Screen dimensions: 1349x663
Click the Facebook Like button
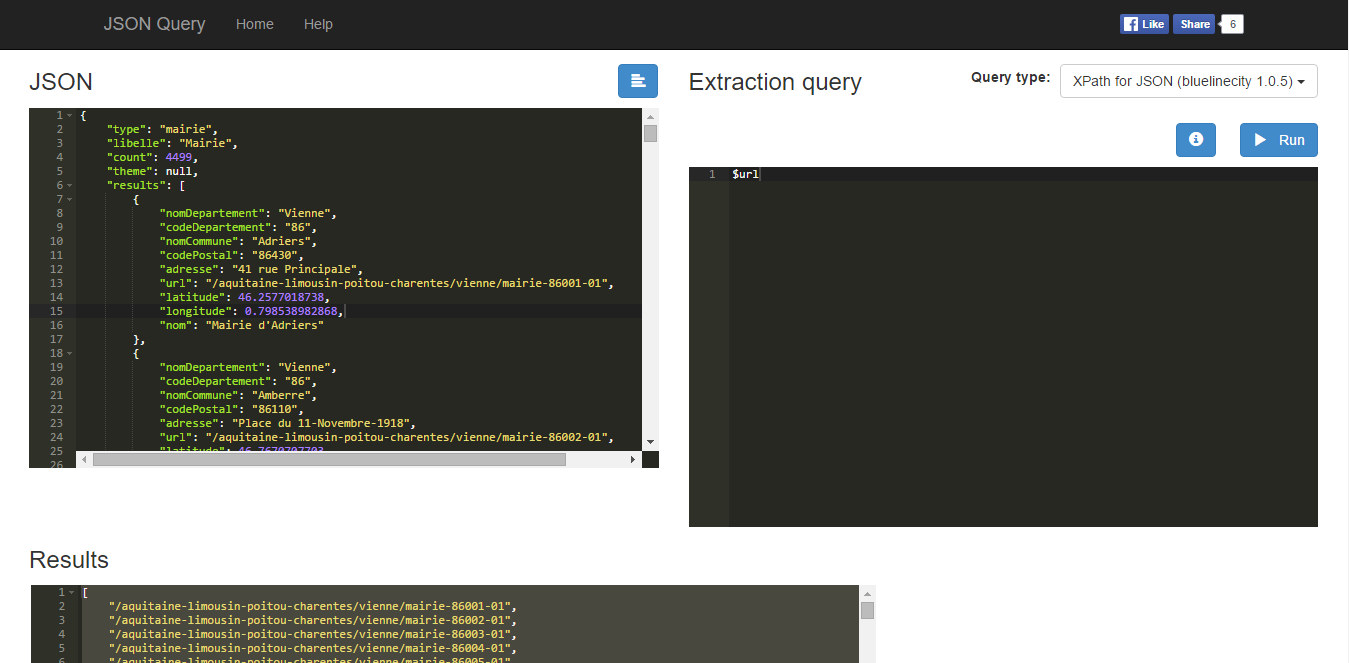(1144, 24)
